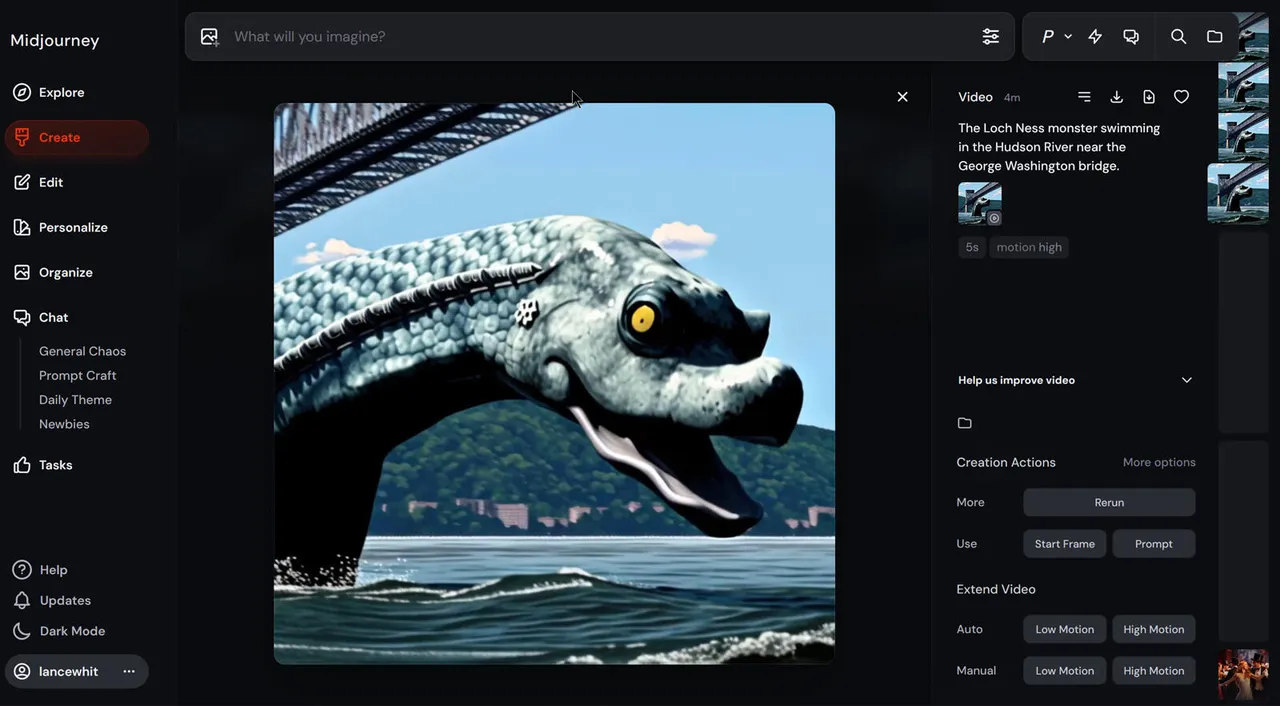Open the personalization profile dropdown arrow

1068,37
